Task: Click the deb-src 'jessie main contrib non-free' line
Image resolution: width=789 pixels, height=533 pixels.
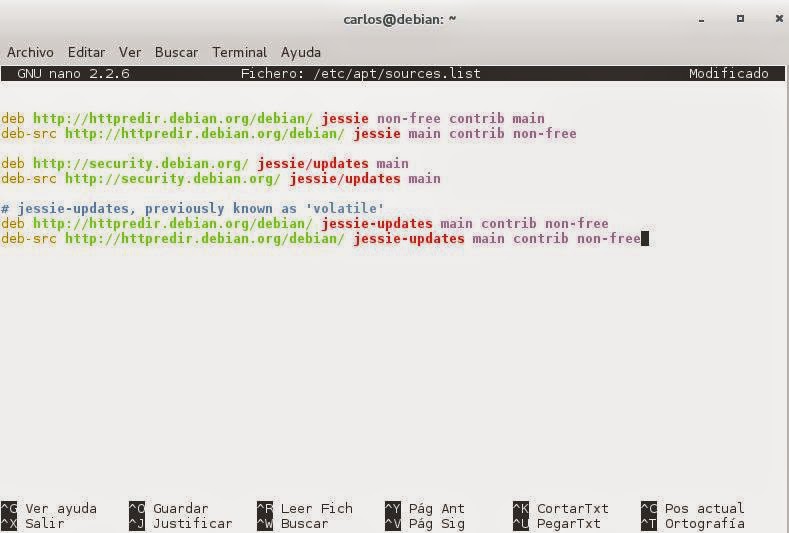Action: [x=289, y=133]
